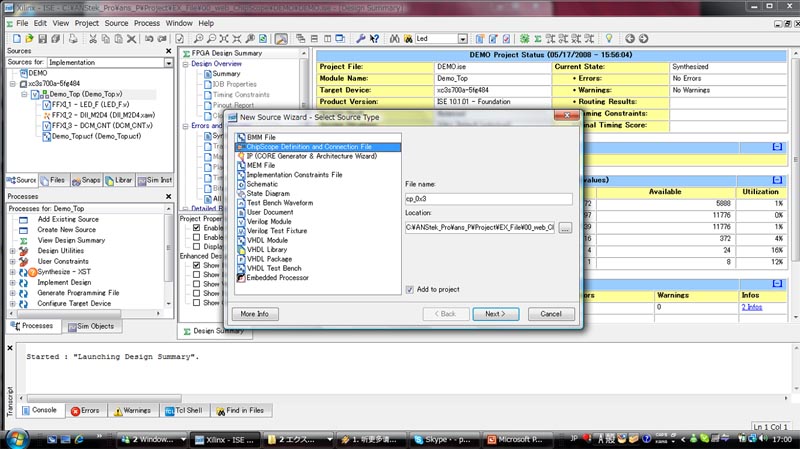Click the light bulb tips icon
The image size is (800, 449).
pyautogui.click(x=609, y=39)
